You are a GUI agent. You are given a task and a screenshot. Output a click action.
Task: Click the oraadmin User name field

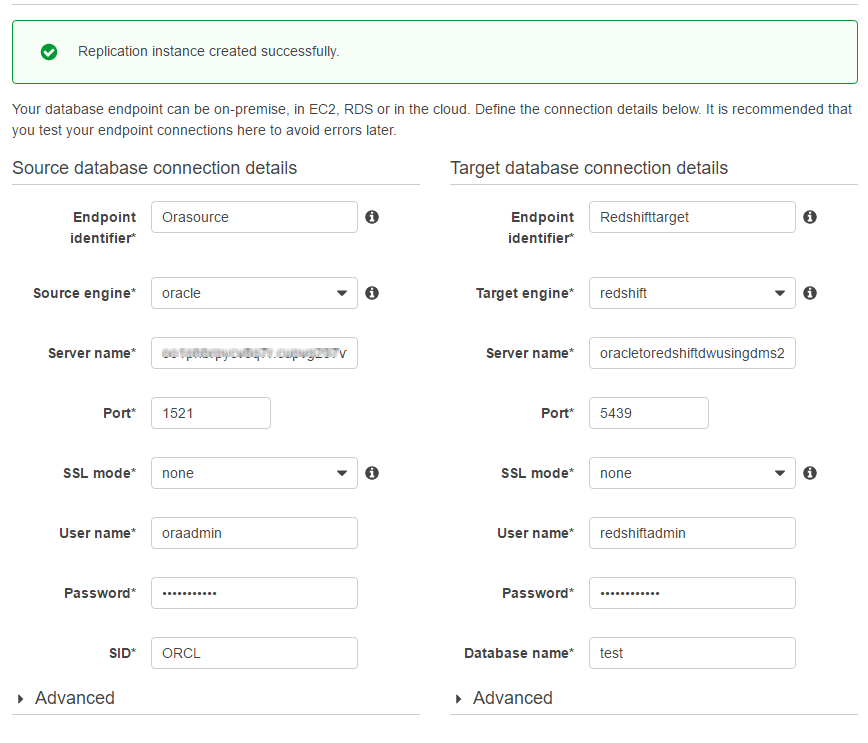coord(254,533)
